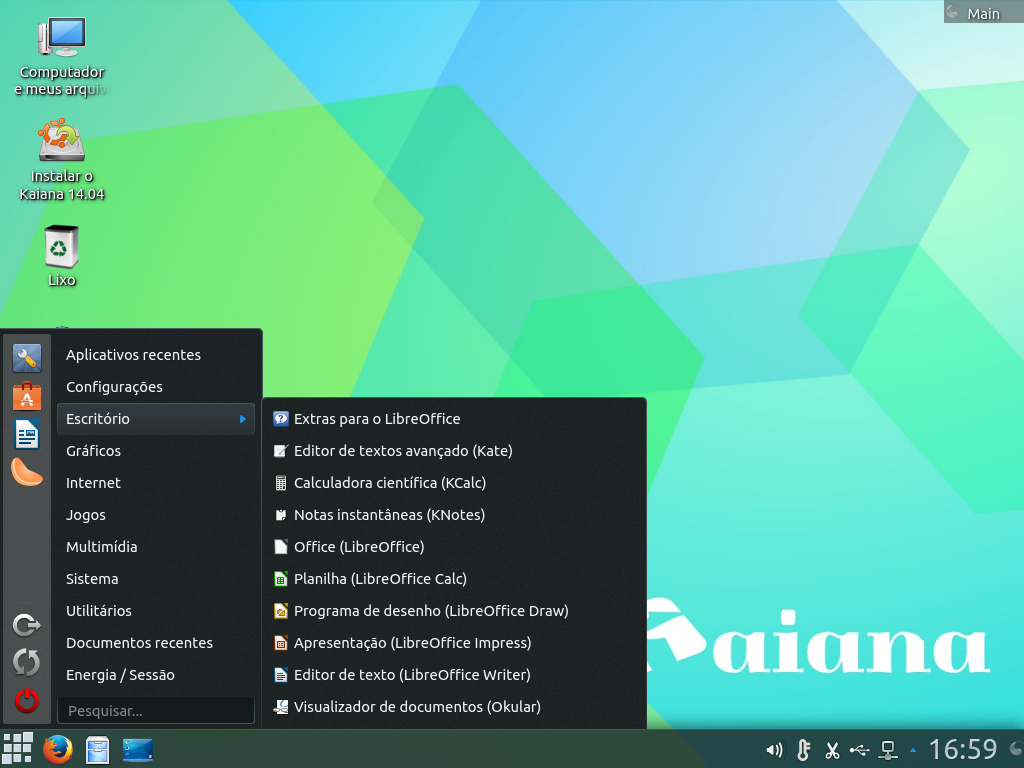Viewport: 1024px width, 768px height.
Task: Open Aplicativos recentes menu category
Action: (x=155, y=355)
